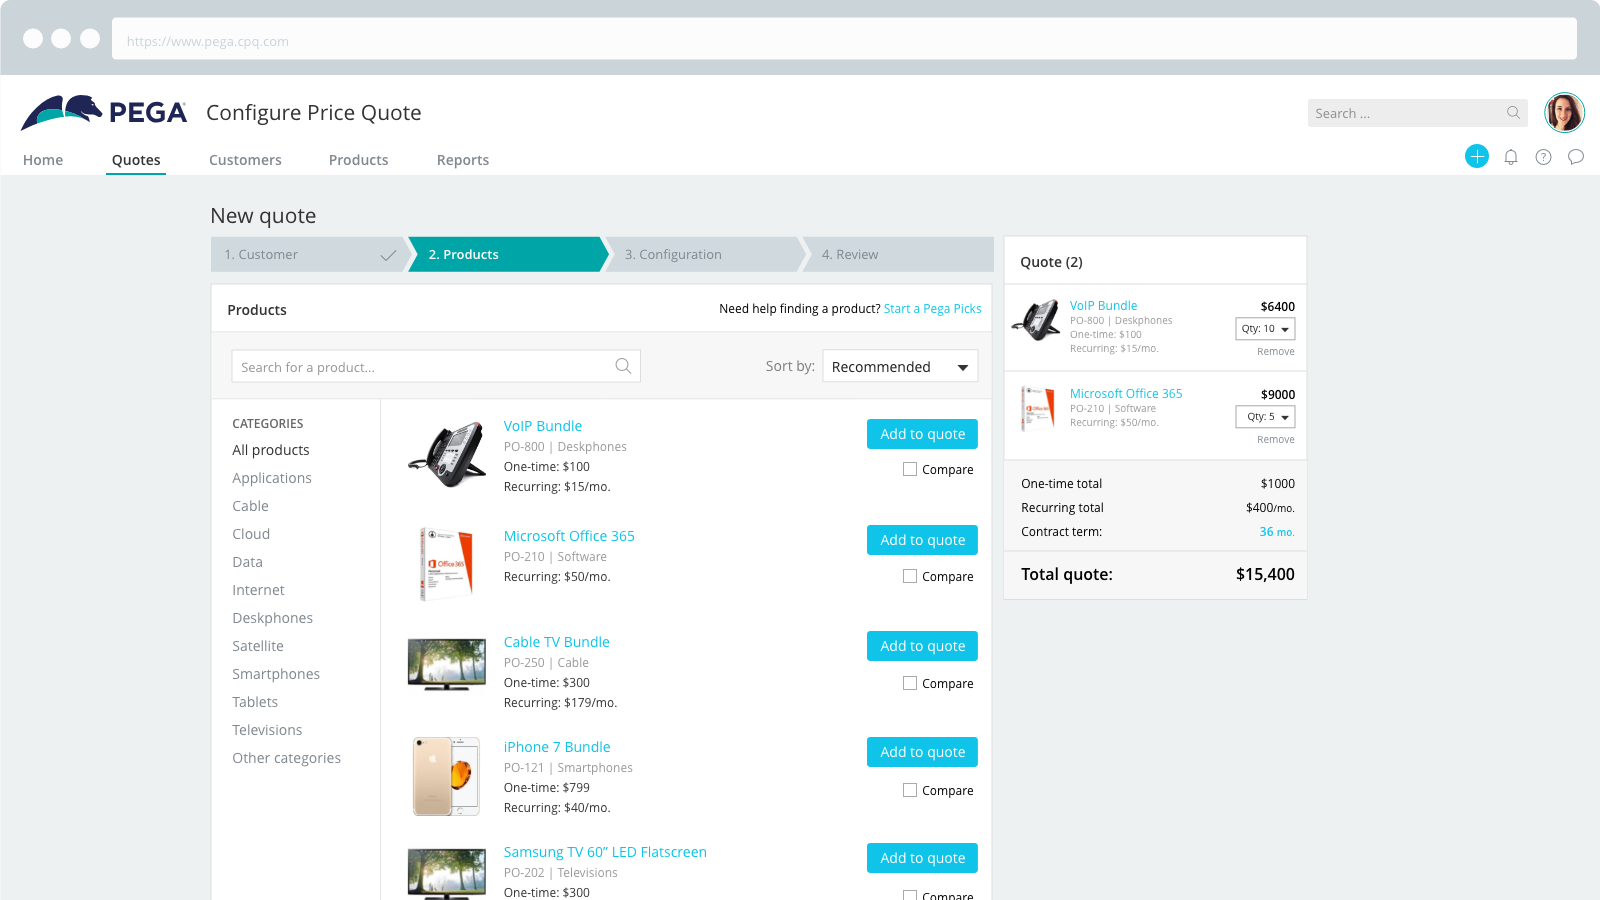The width and height of the screenshot is (1600, 900).
Task: Click the Office 365 thumbnail in the Quote panel
Action: coord(1038,409)
